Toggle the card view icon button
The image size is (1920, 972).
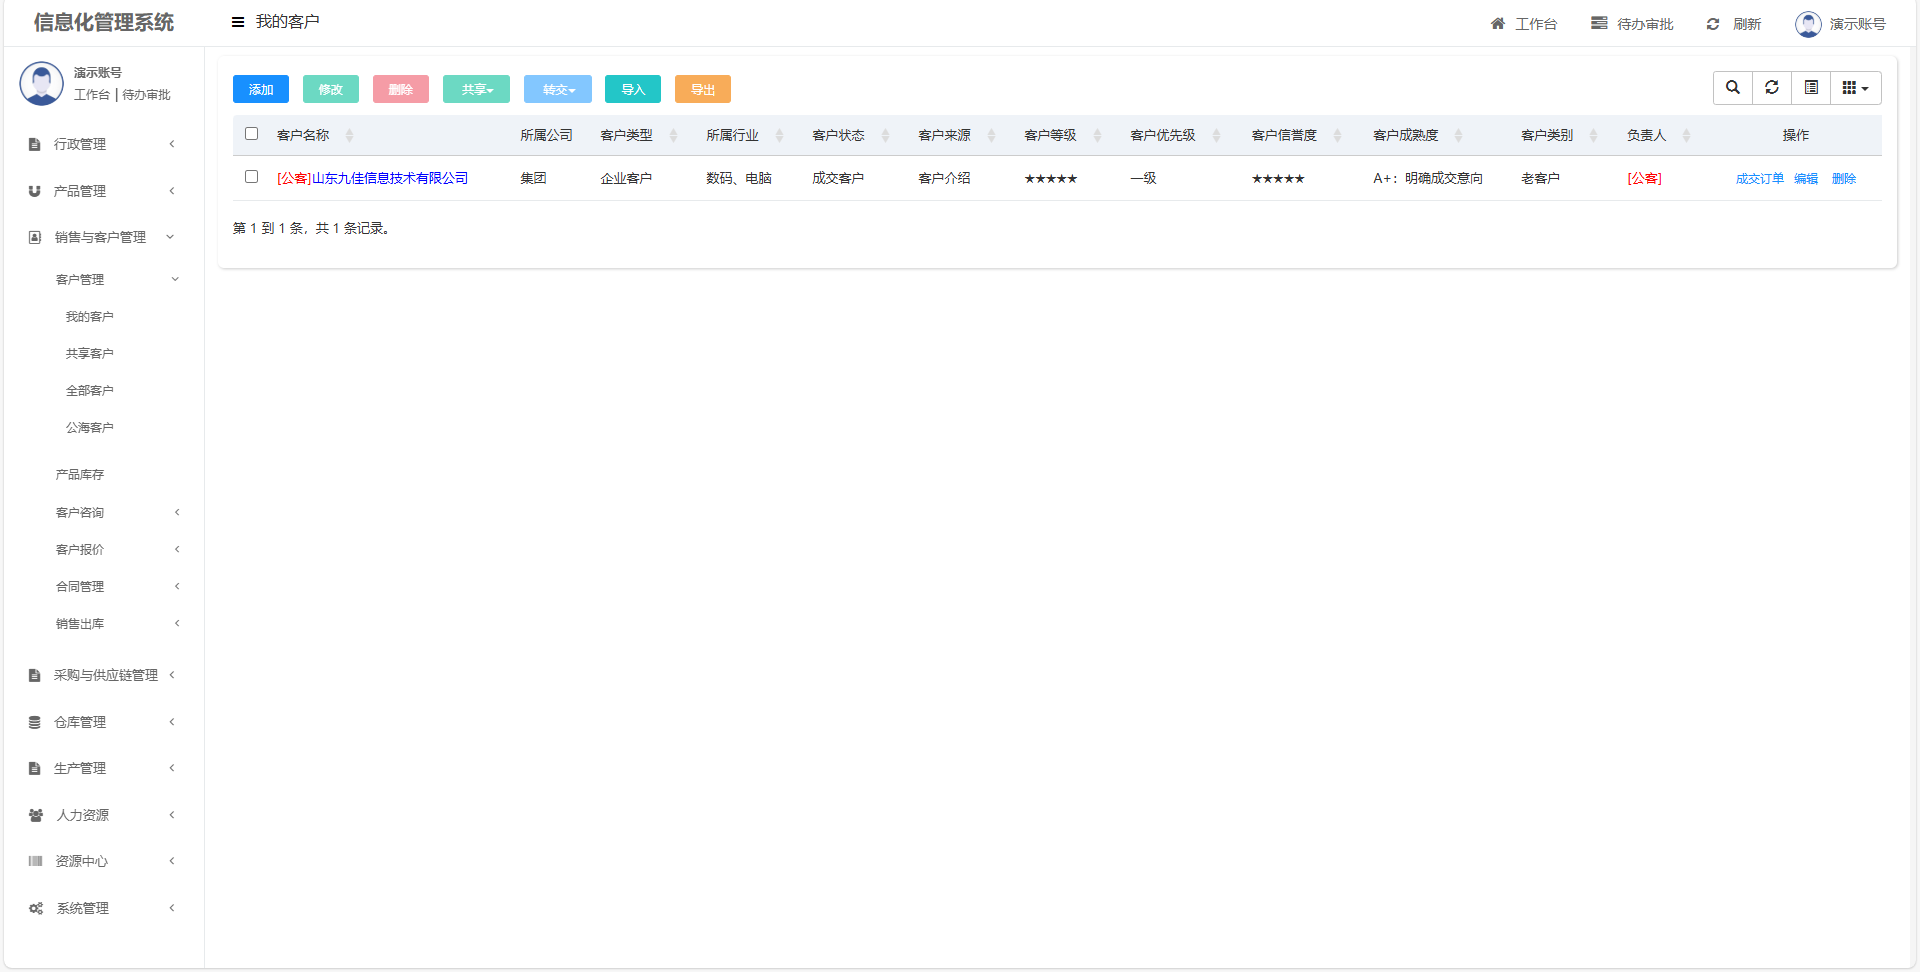[1811, 88]
